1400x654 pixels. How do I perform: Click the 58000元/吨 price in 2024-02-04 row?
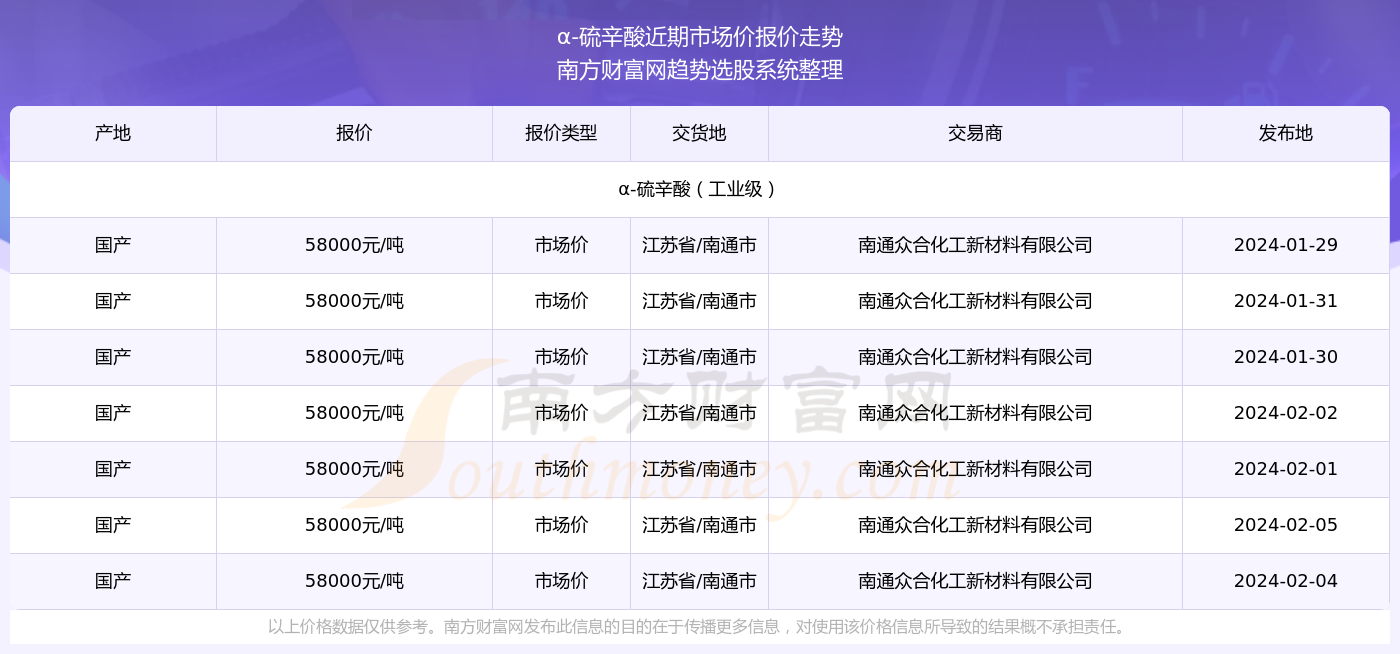tap(354, 581)
